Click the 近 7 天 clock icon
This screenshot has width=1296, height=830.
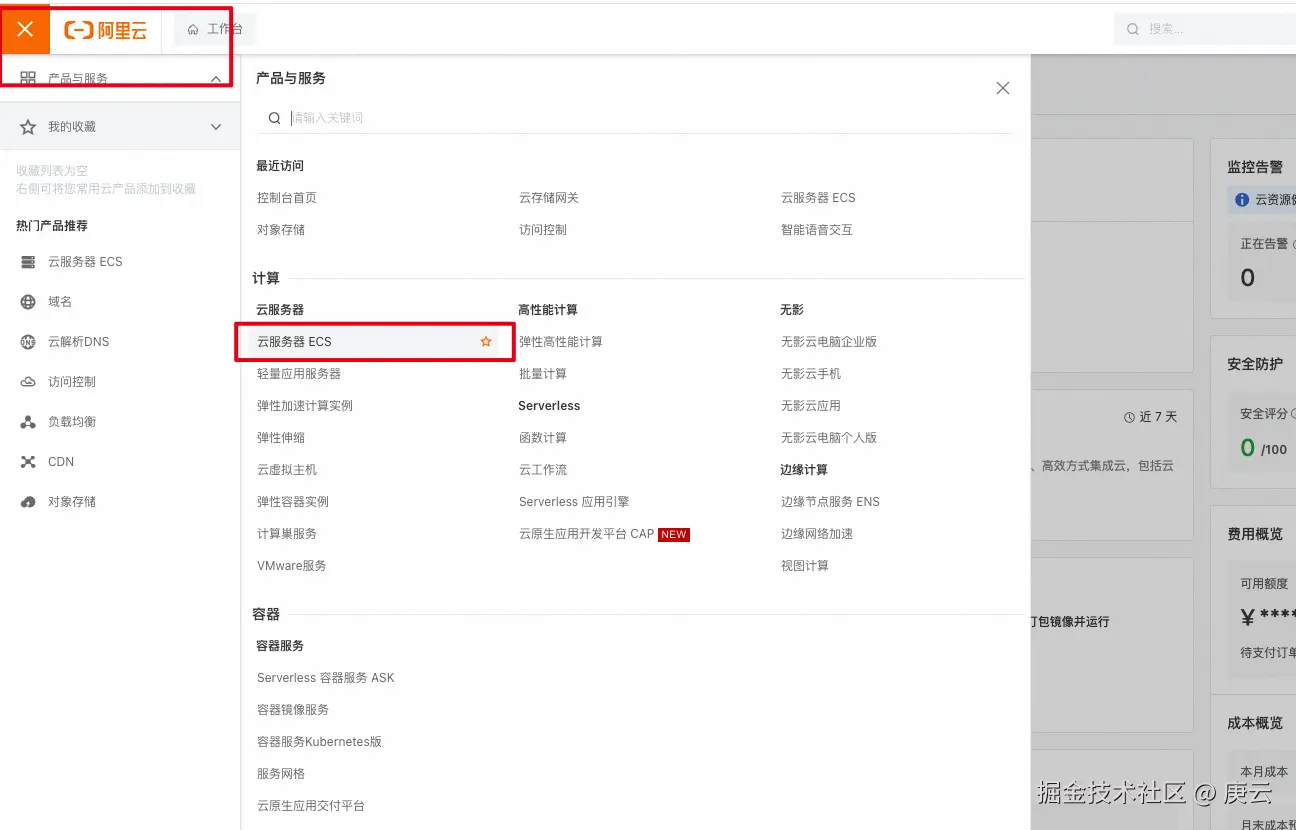click(x=1130, y=417)
